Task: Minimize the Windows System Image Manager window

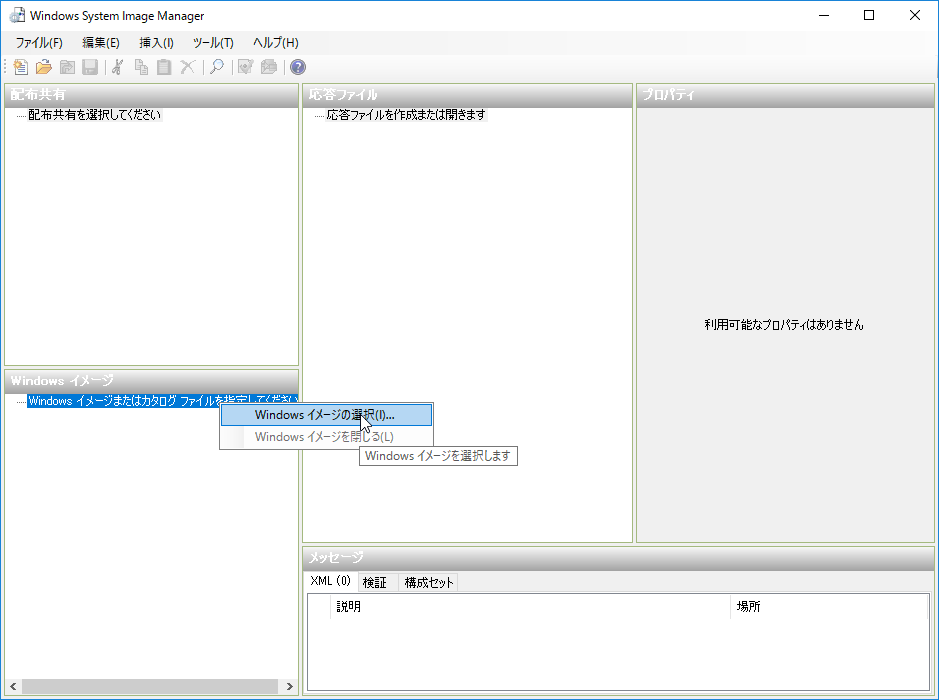Action: (x=824, y=16)
